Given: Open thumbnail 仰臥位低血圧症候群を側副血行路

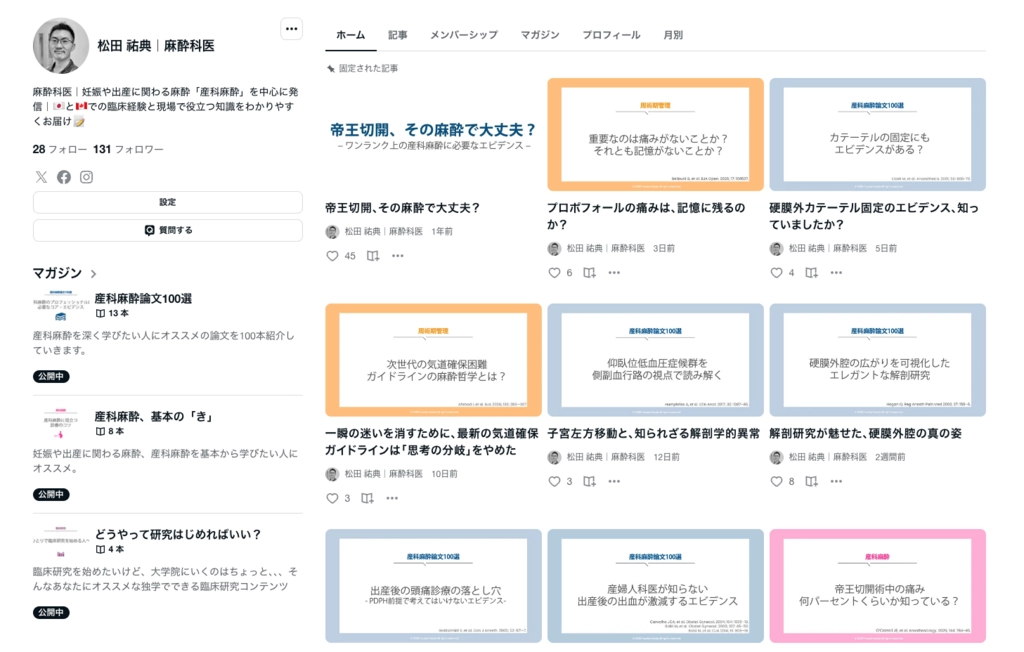Looking at the screenshot, I should (x=656, y=360).
